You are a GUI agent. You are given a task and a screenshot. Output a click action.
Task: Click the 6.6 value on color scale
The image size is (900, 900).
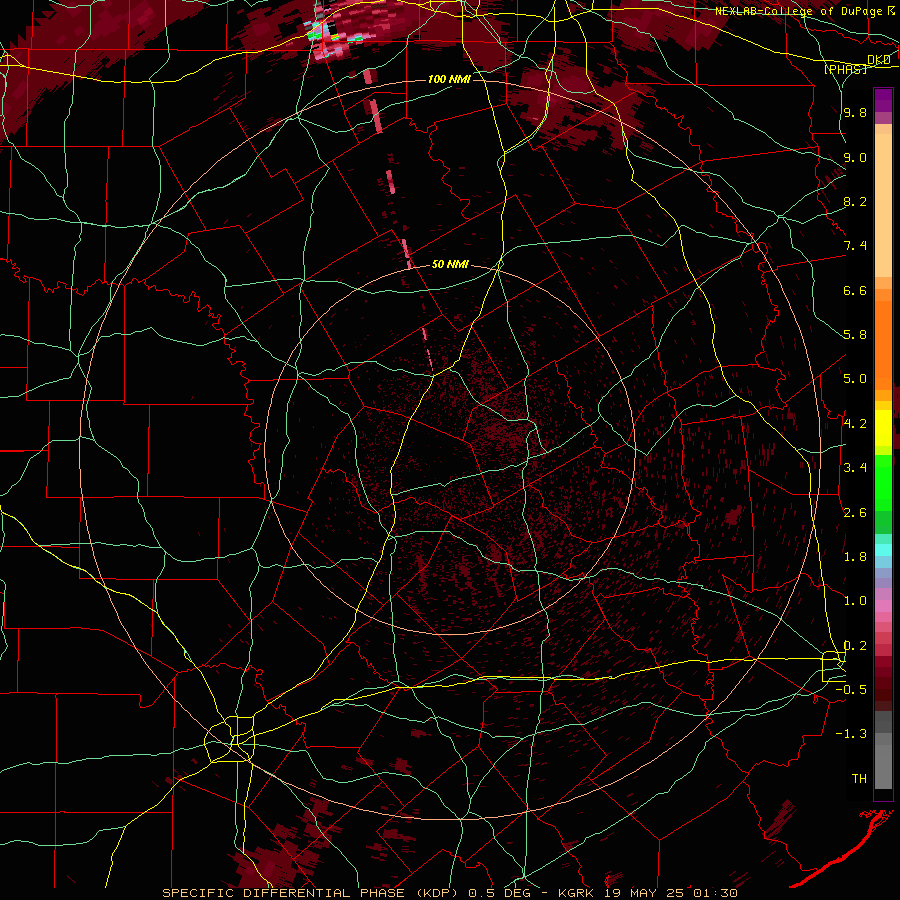tap(855, 290)
